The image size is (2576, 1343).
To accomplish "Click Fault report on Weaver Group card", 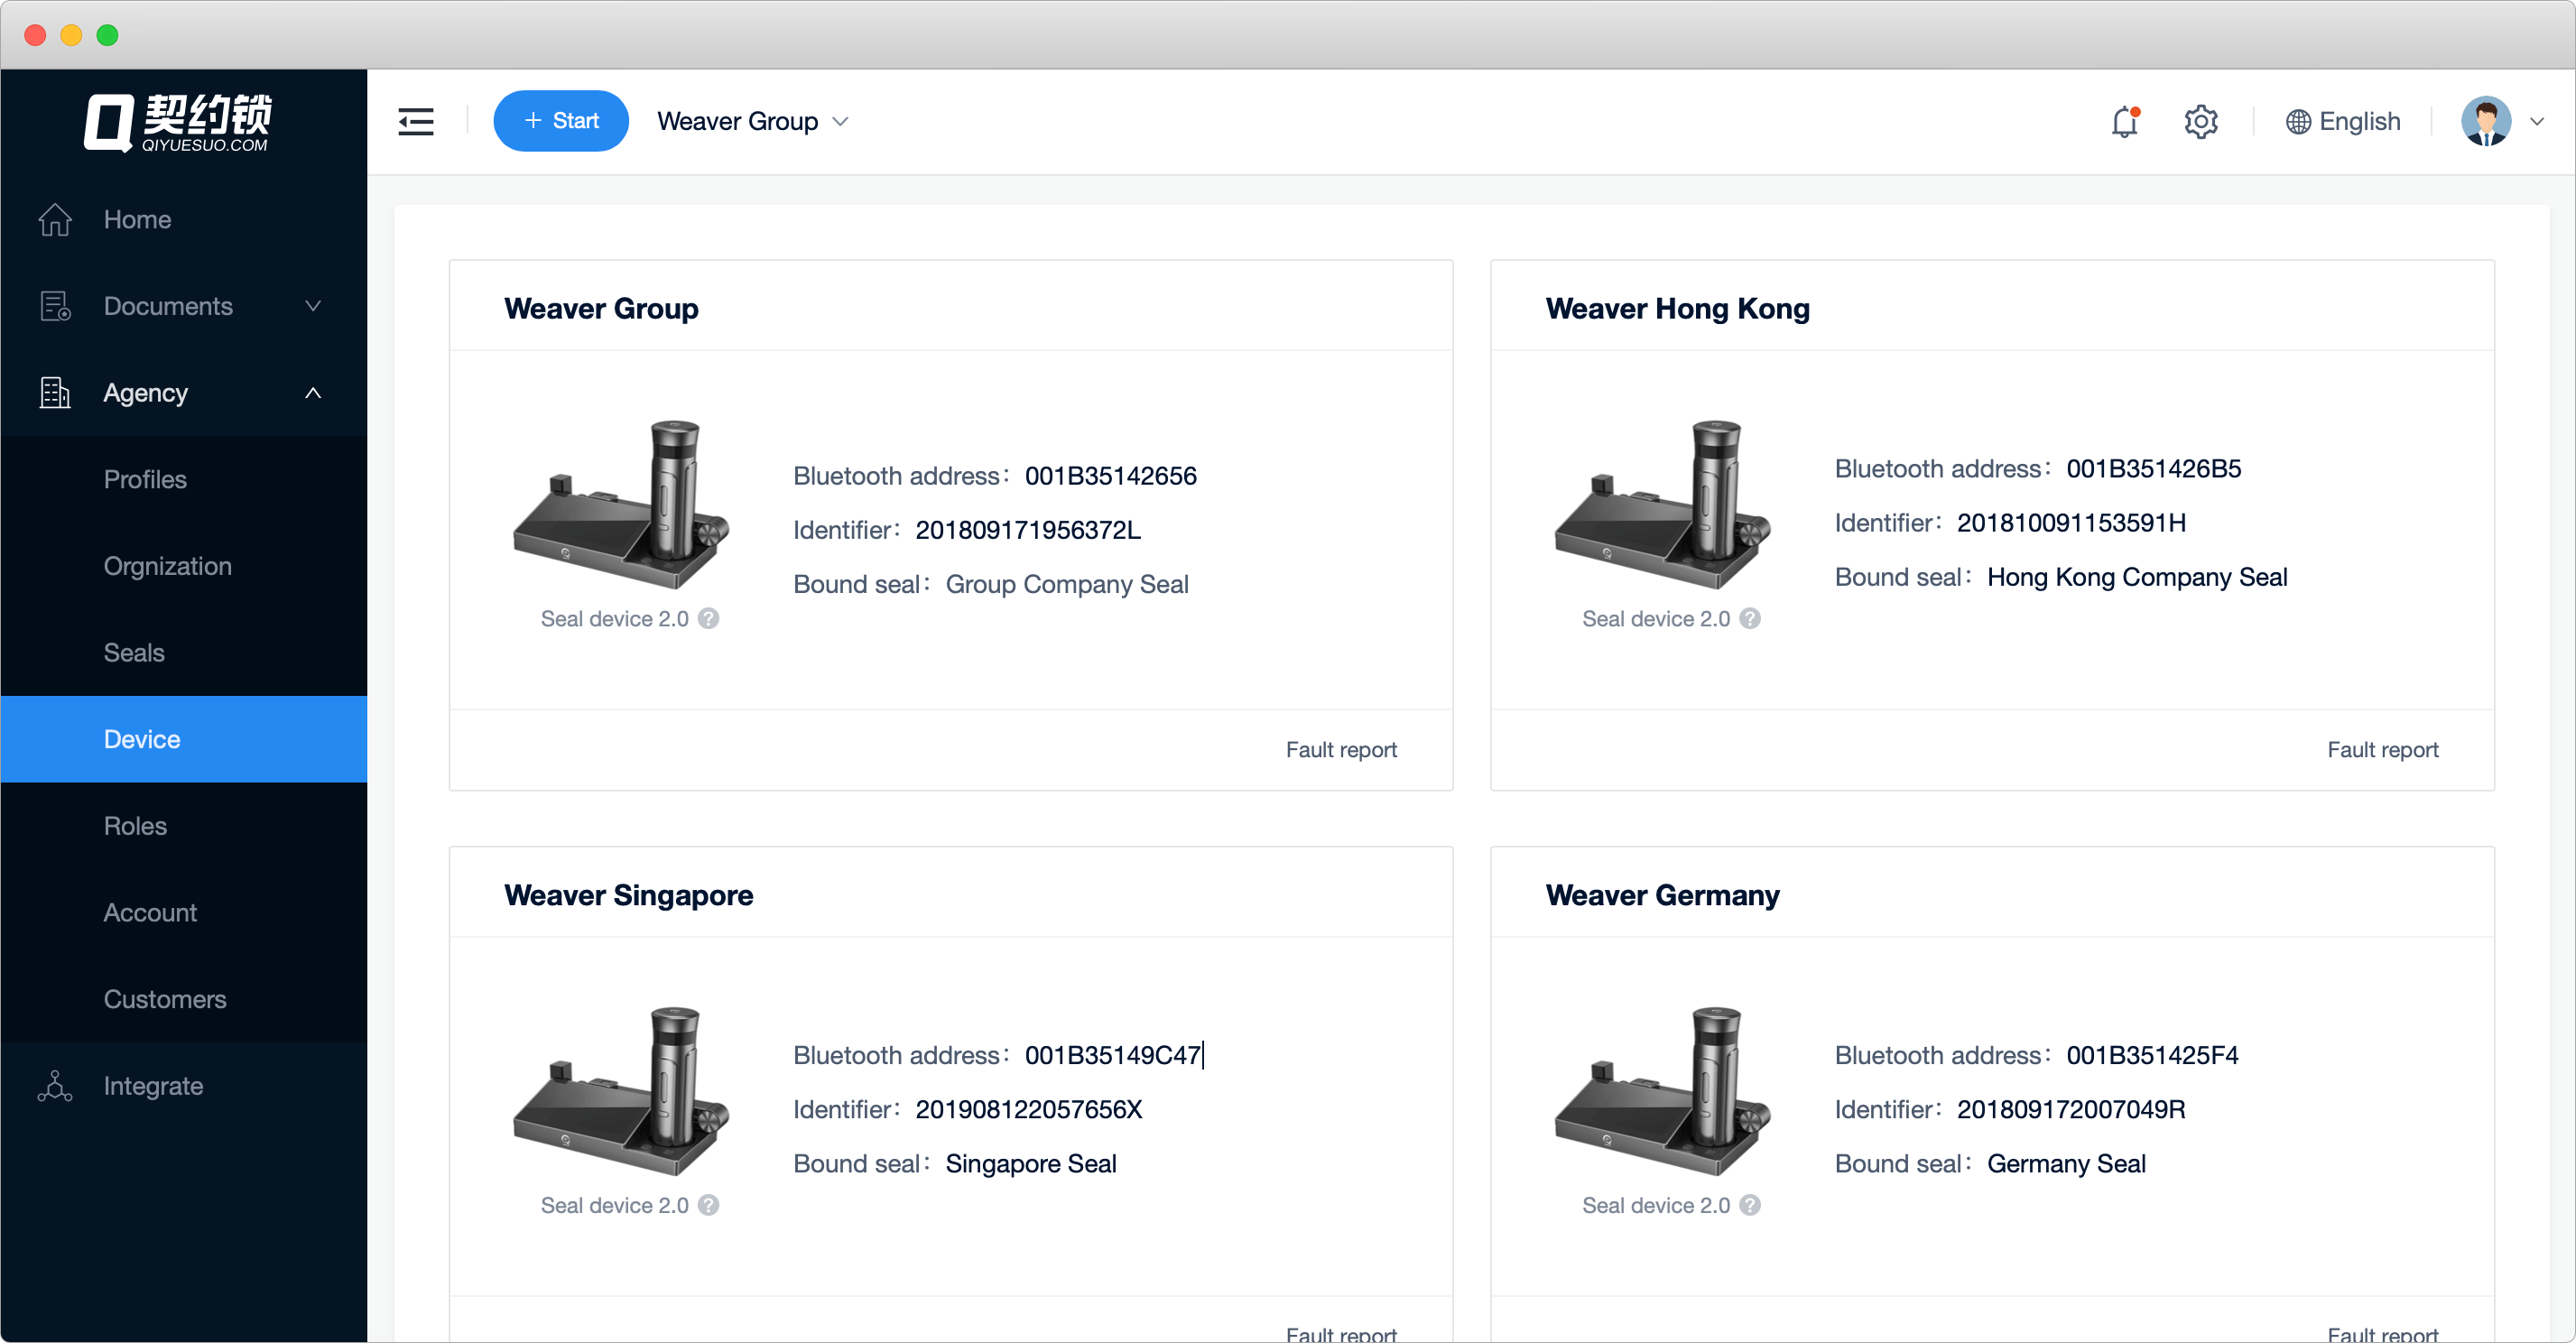I will 1341,750.
